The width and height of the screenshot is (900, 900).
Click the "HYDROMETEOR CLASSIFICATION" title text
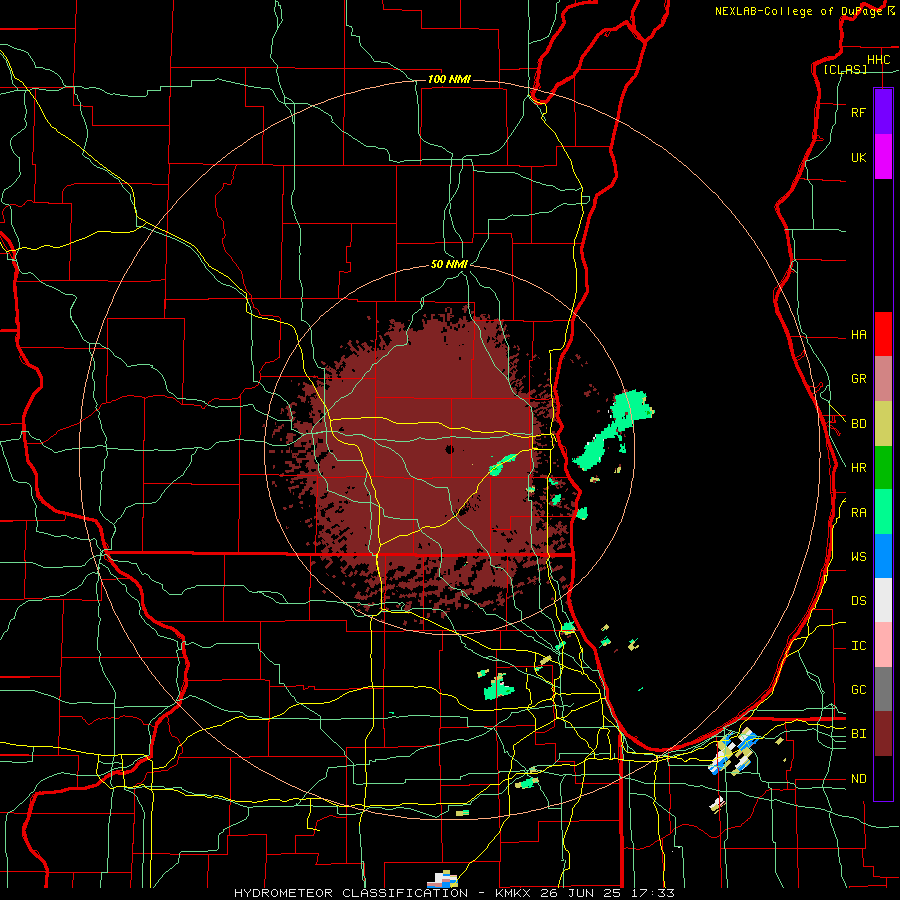point(351,893)
